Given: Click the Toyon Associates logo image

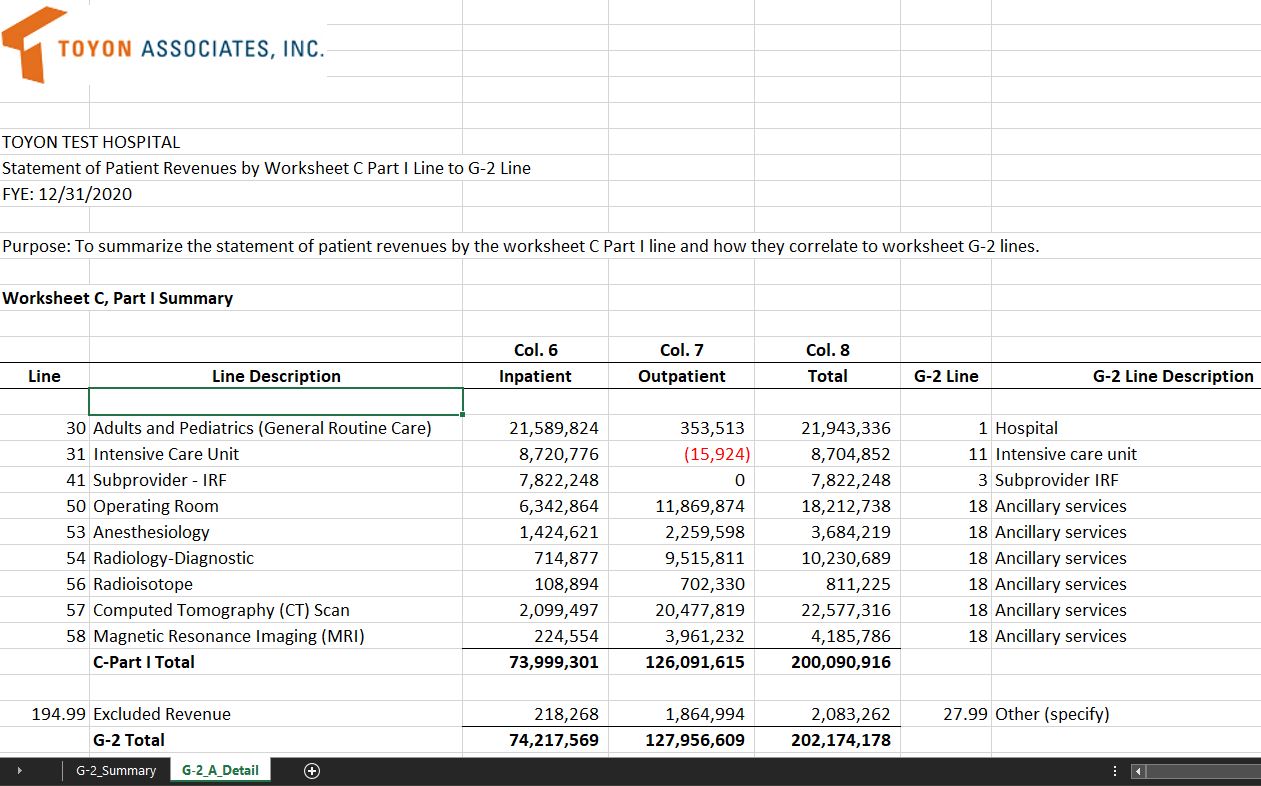Looking at the screenshot, I should point(163,45).
